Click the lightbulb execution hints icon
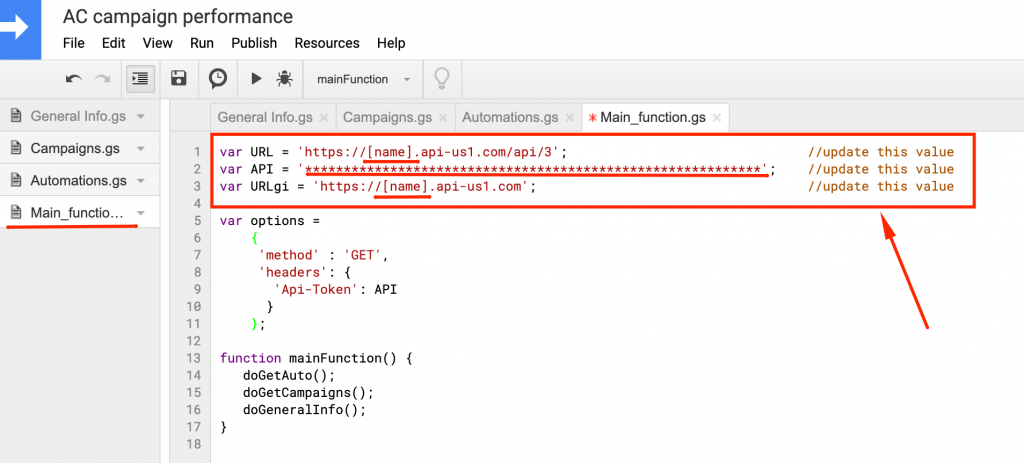 click(440, 78)
